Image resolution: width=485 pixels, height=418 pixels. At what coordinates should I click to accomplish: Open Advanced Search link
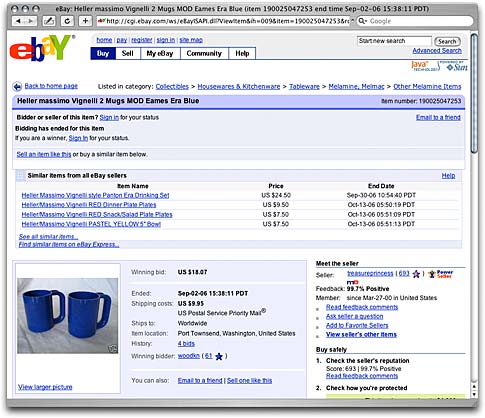[437, 51]
